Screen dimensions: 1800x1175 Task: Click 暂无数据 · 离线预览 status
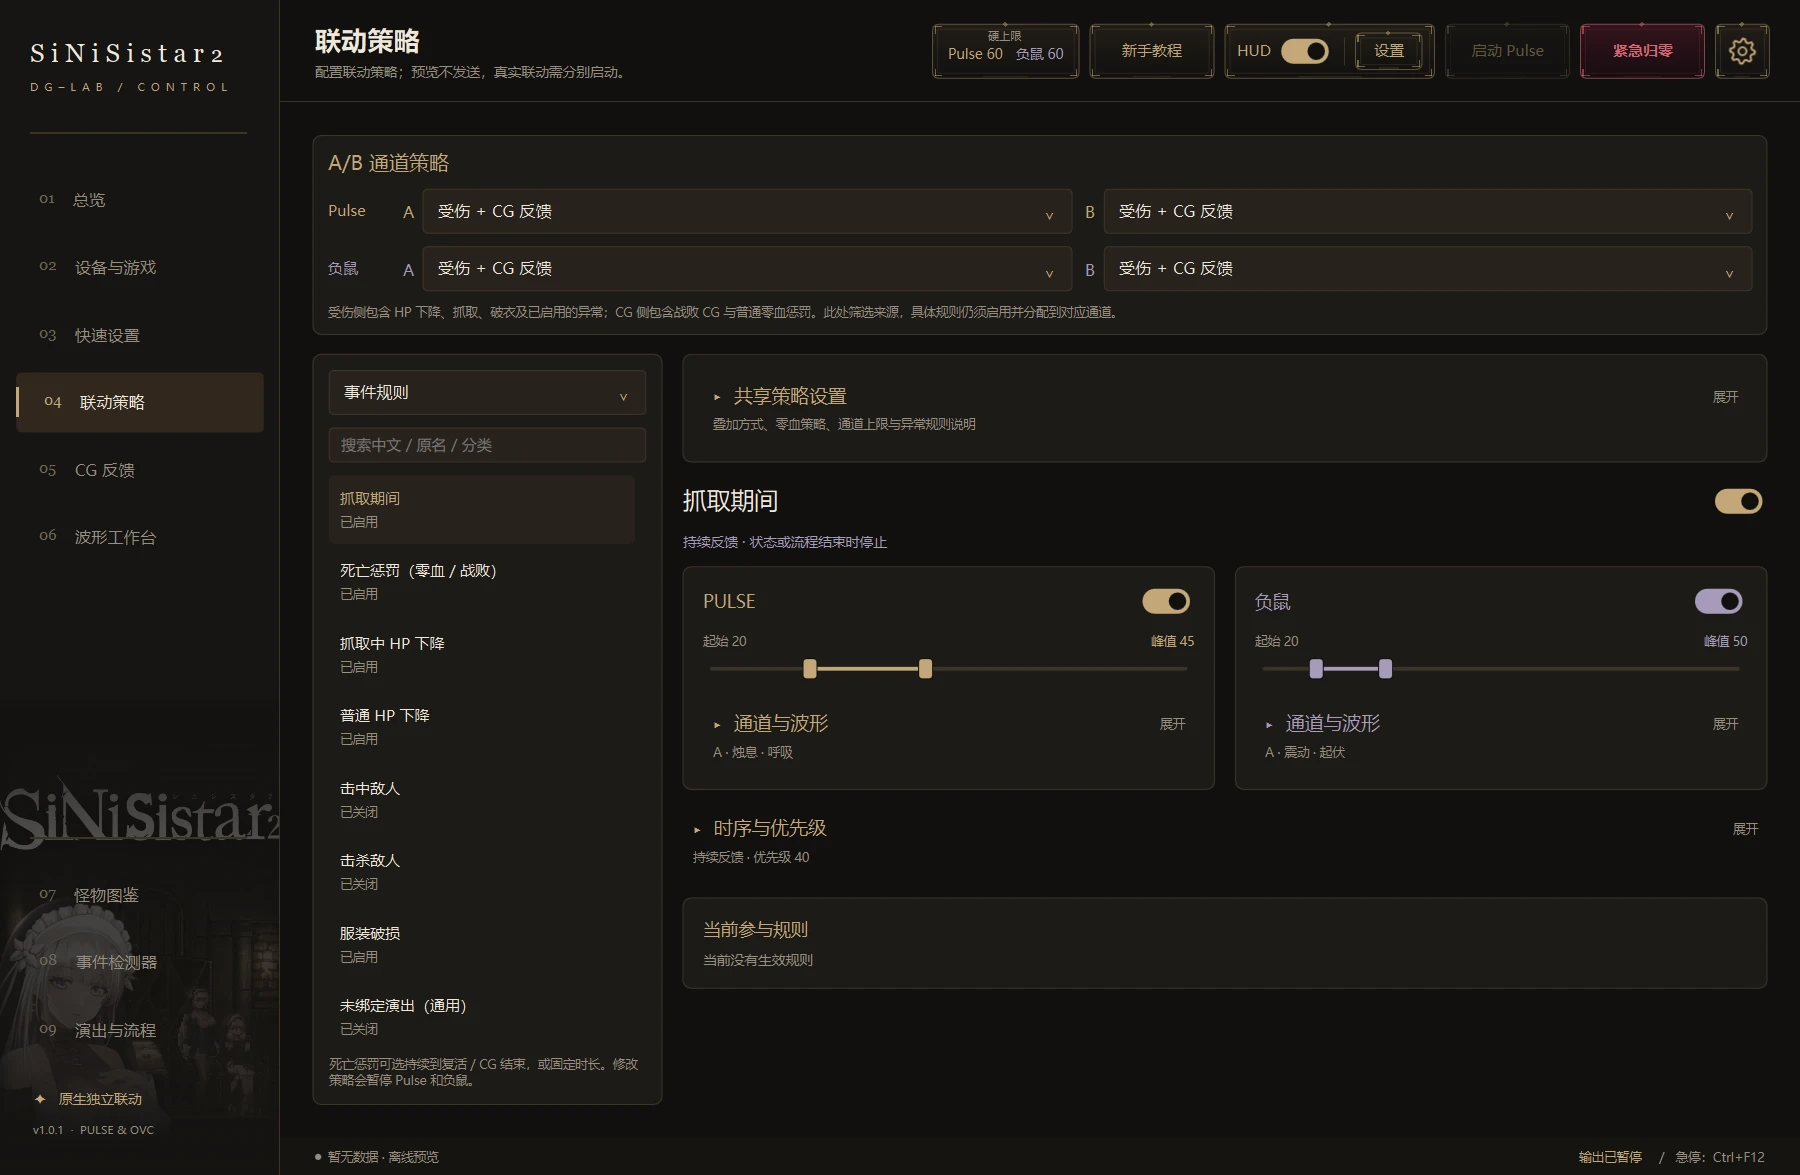pos(383,1157)
